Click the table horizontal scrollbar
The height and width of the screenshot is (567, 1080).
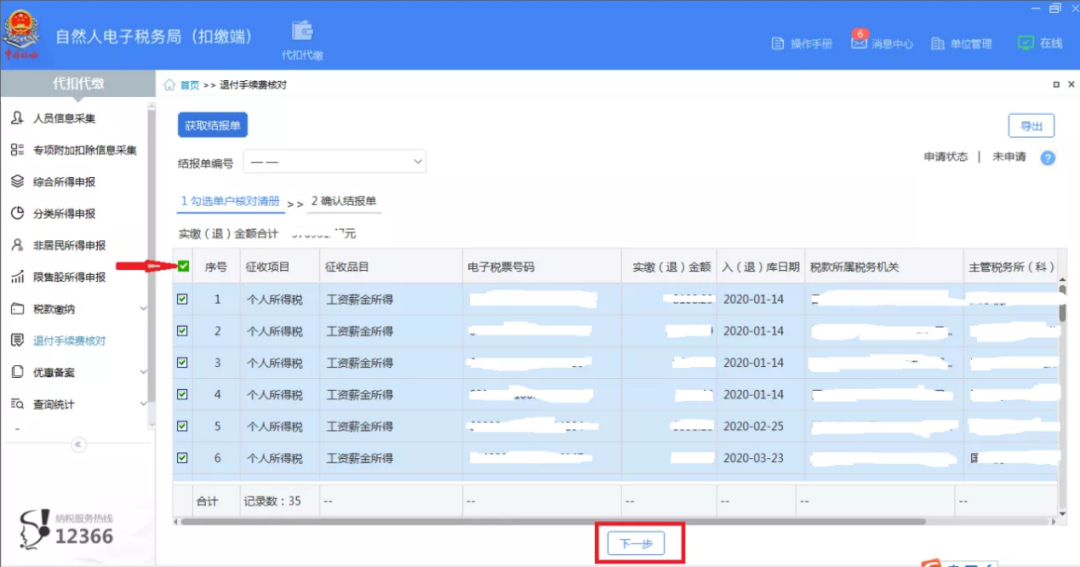pyautogui.click(x=553, y=522)
